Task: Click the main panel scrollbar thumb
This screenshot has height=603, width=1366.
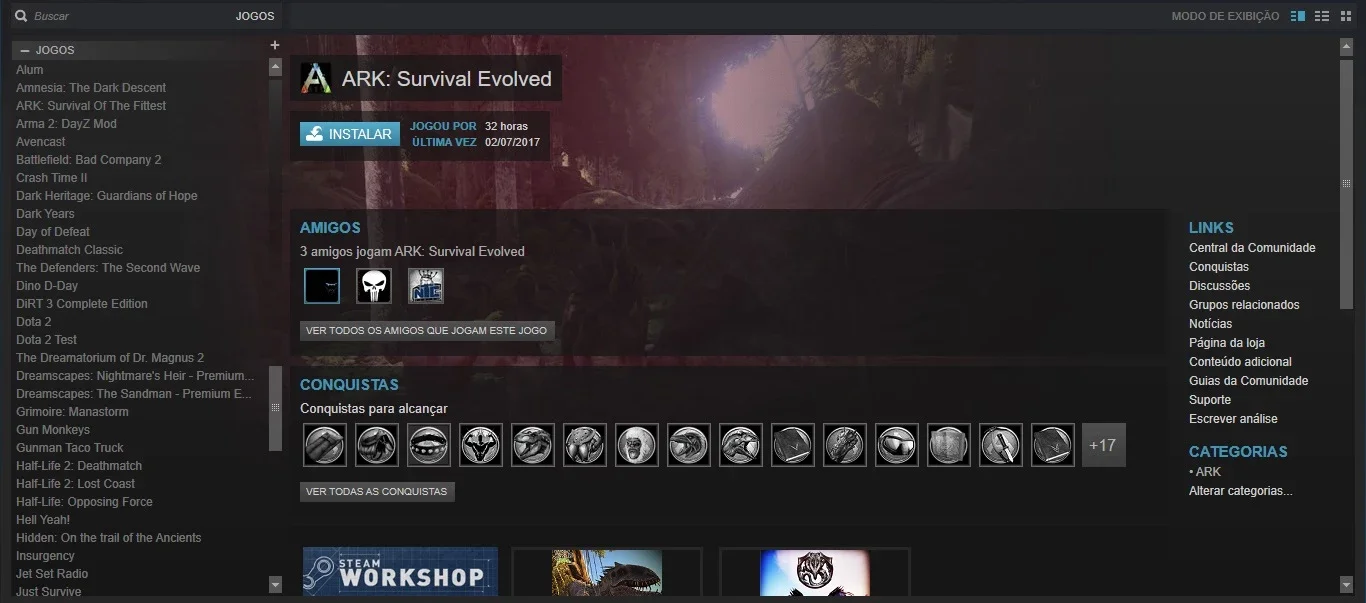Action: tap(1346, 183)
